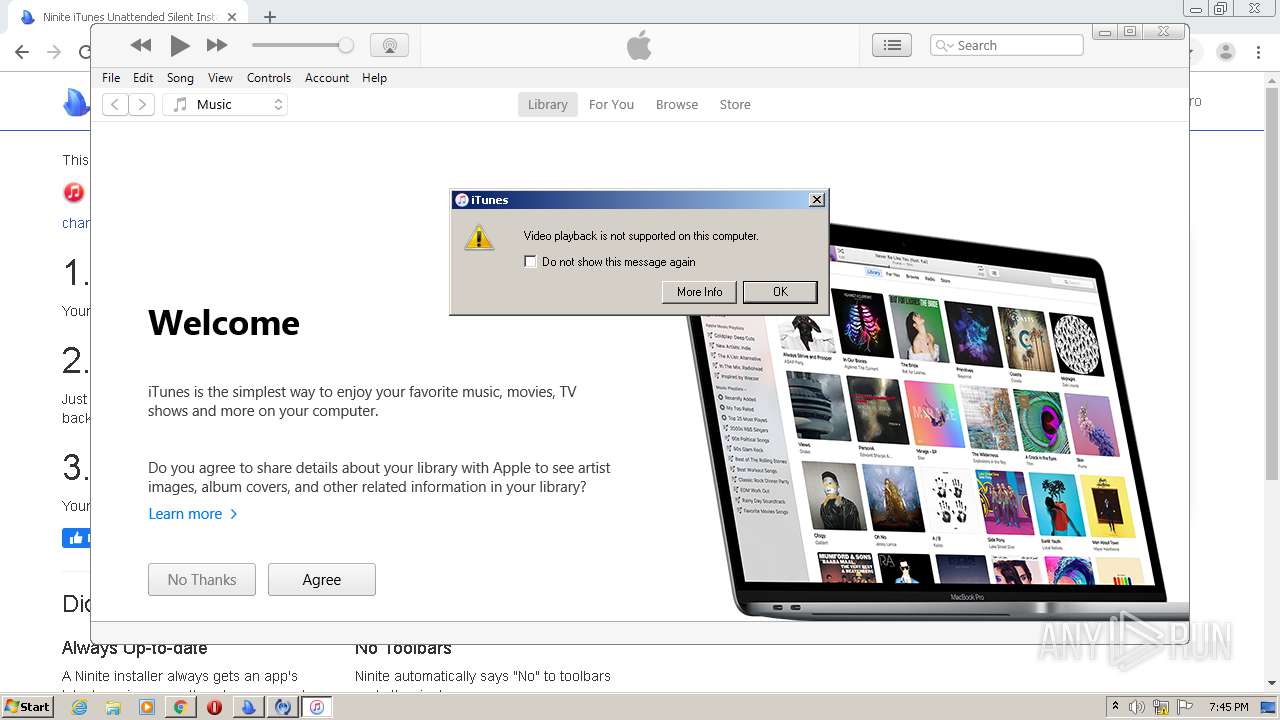Image resolution: width=1280 pixels, height=720 pixels.
Task: Close the iTunes warning dialog
Action: 817,200
